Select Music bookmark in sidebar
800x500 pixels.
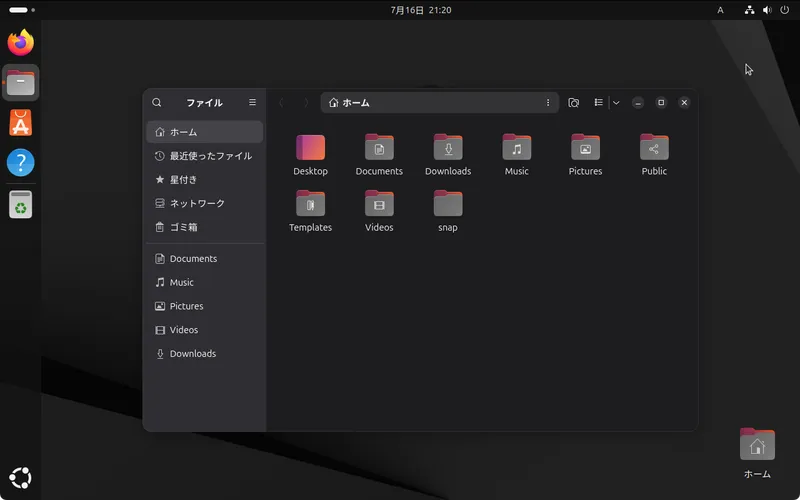point(205,282)
